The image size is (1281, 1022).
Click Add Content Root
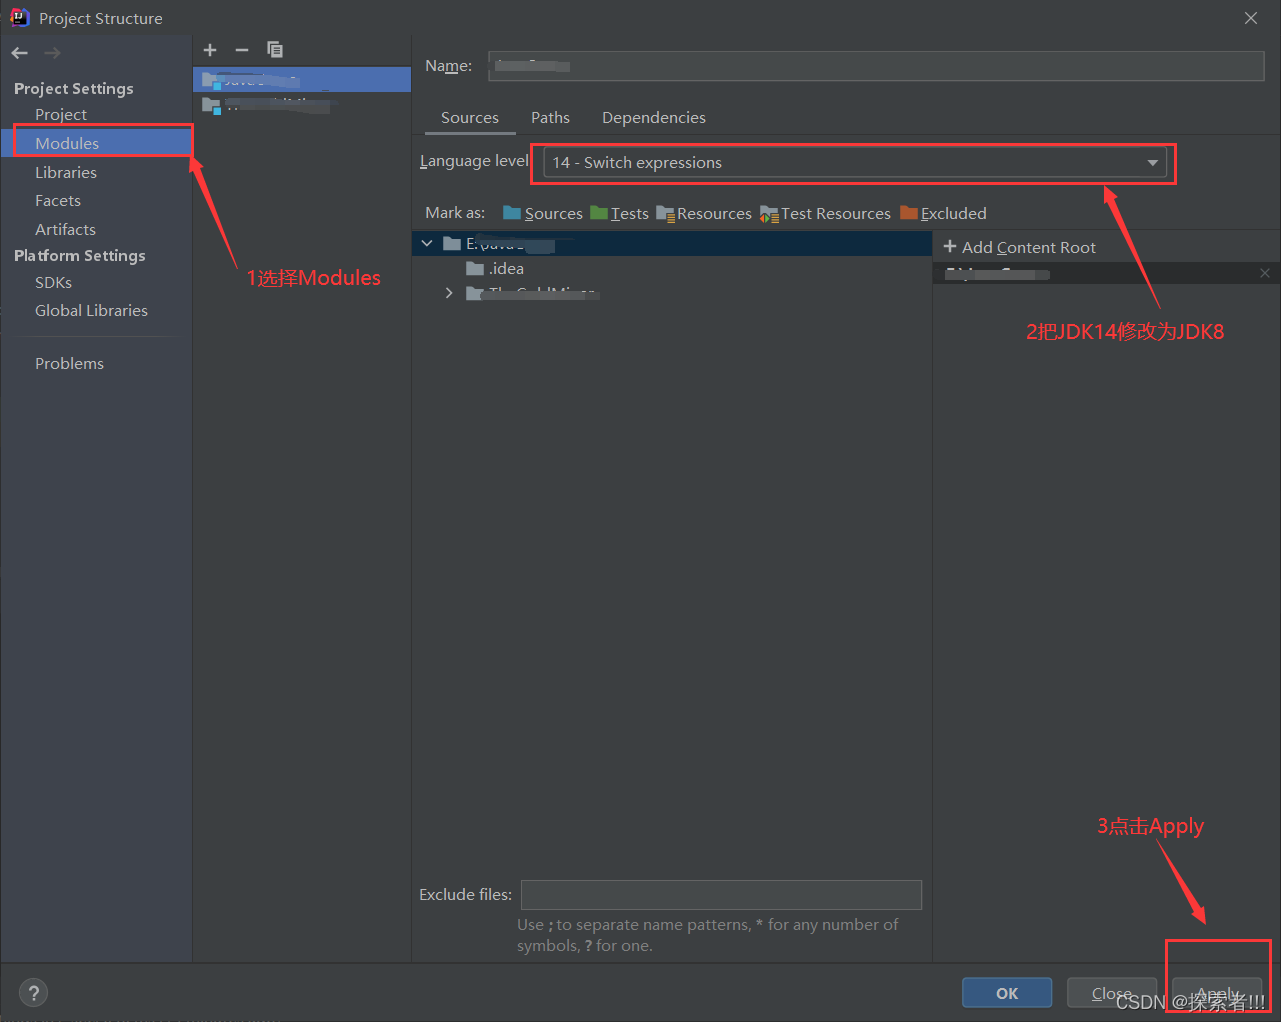tap(1019, 247)
